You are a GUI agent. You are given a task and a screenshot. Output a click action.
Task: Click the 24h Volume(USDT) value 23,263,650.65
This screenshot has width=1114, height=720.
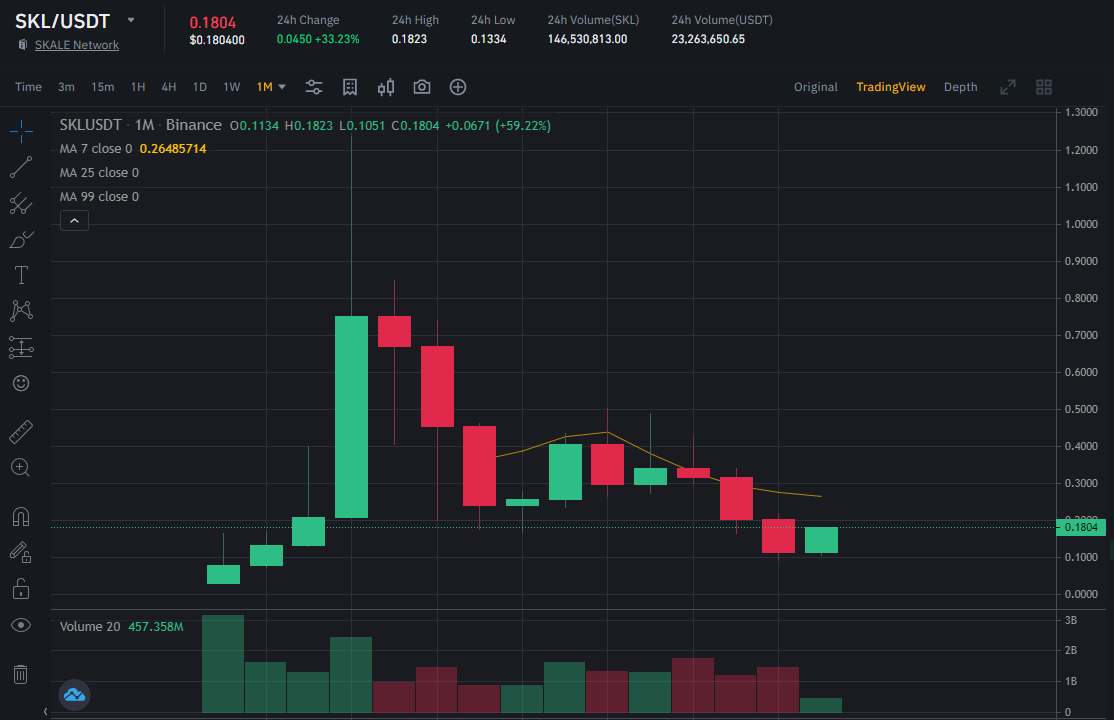point(708,39)
